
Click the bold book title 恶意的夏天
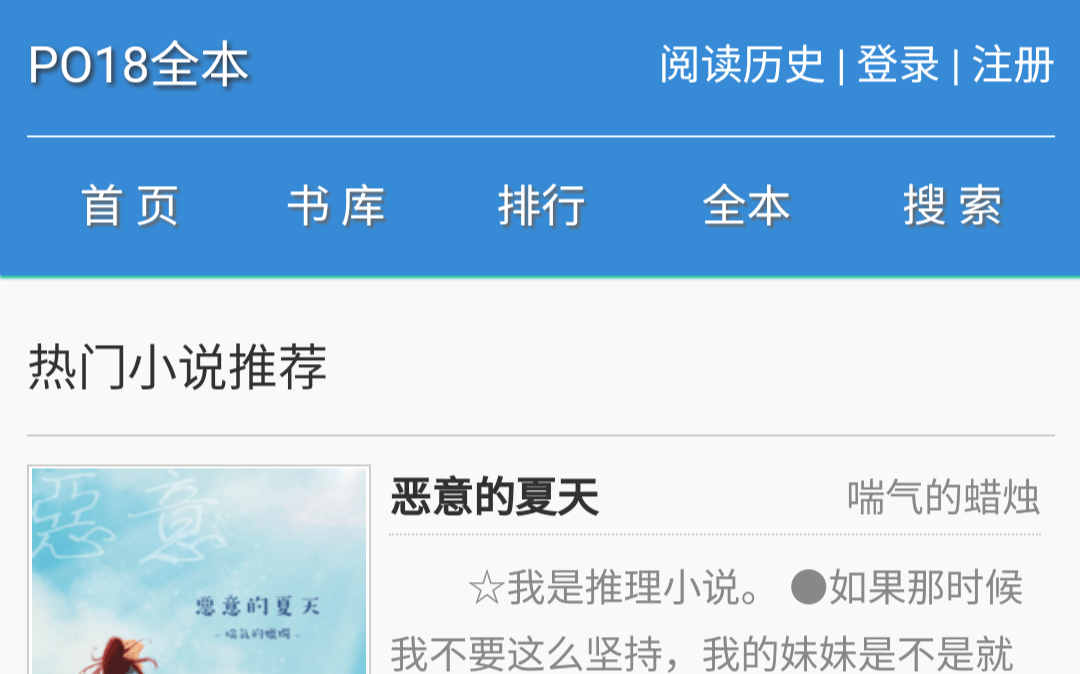click(495, 497)
